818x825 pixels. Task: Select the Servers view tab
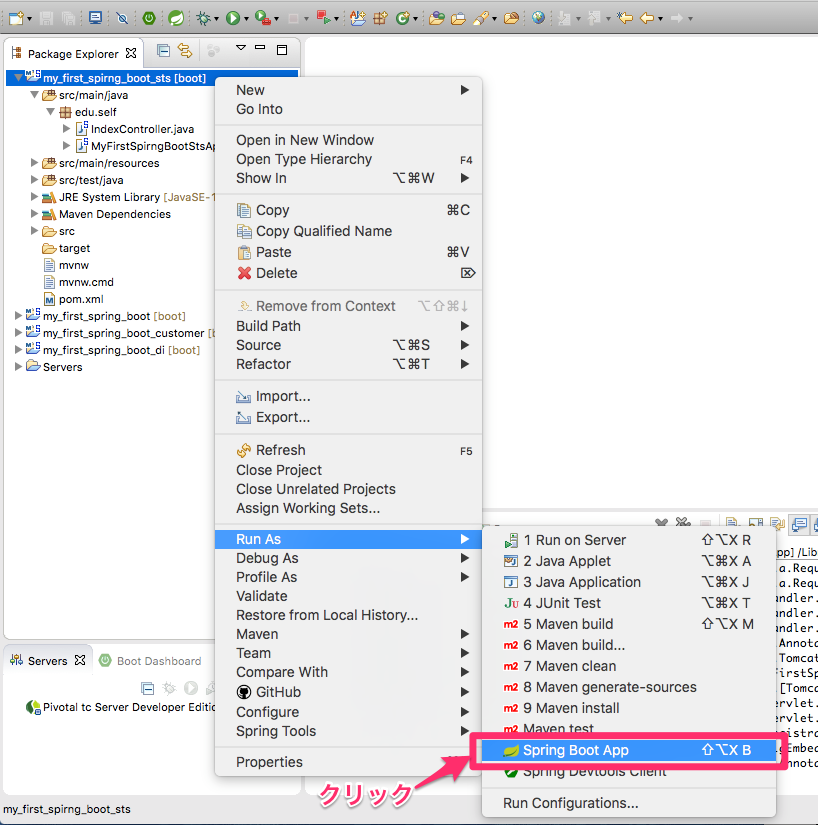47,660
